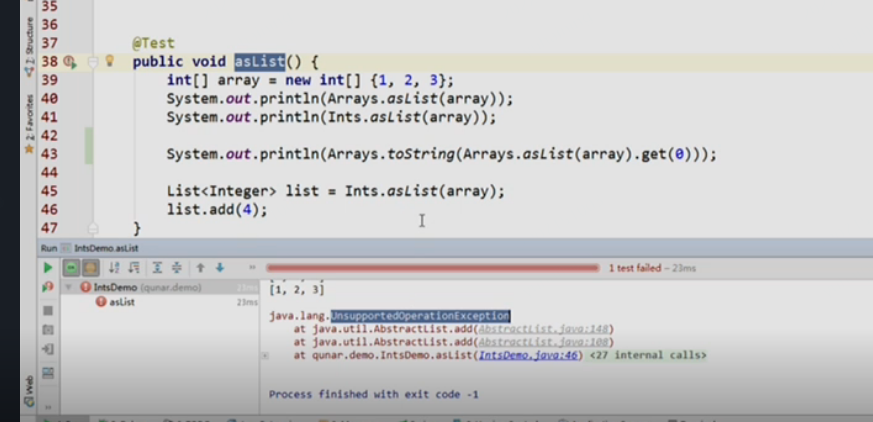Click Expand All icon in test toolbar

point(155,268)
